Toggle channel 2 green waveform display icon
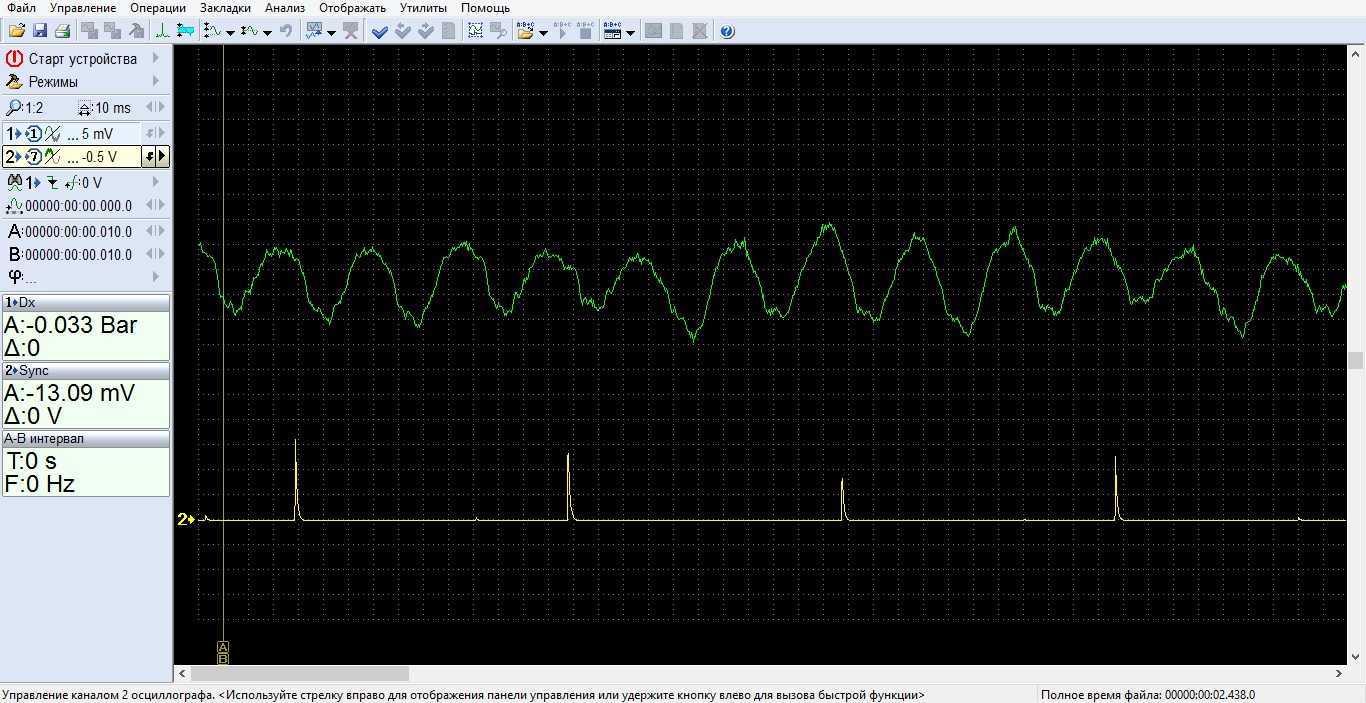The image size is (1366, 703). point(52,157)
